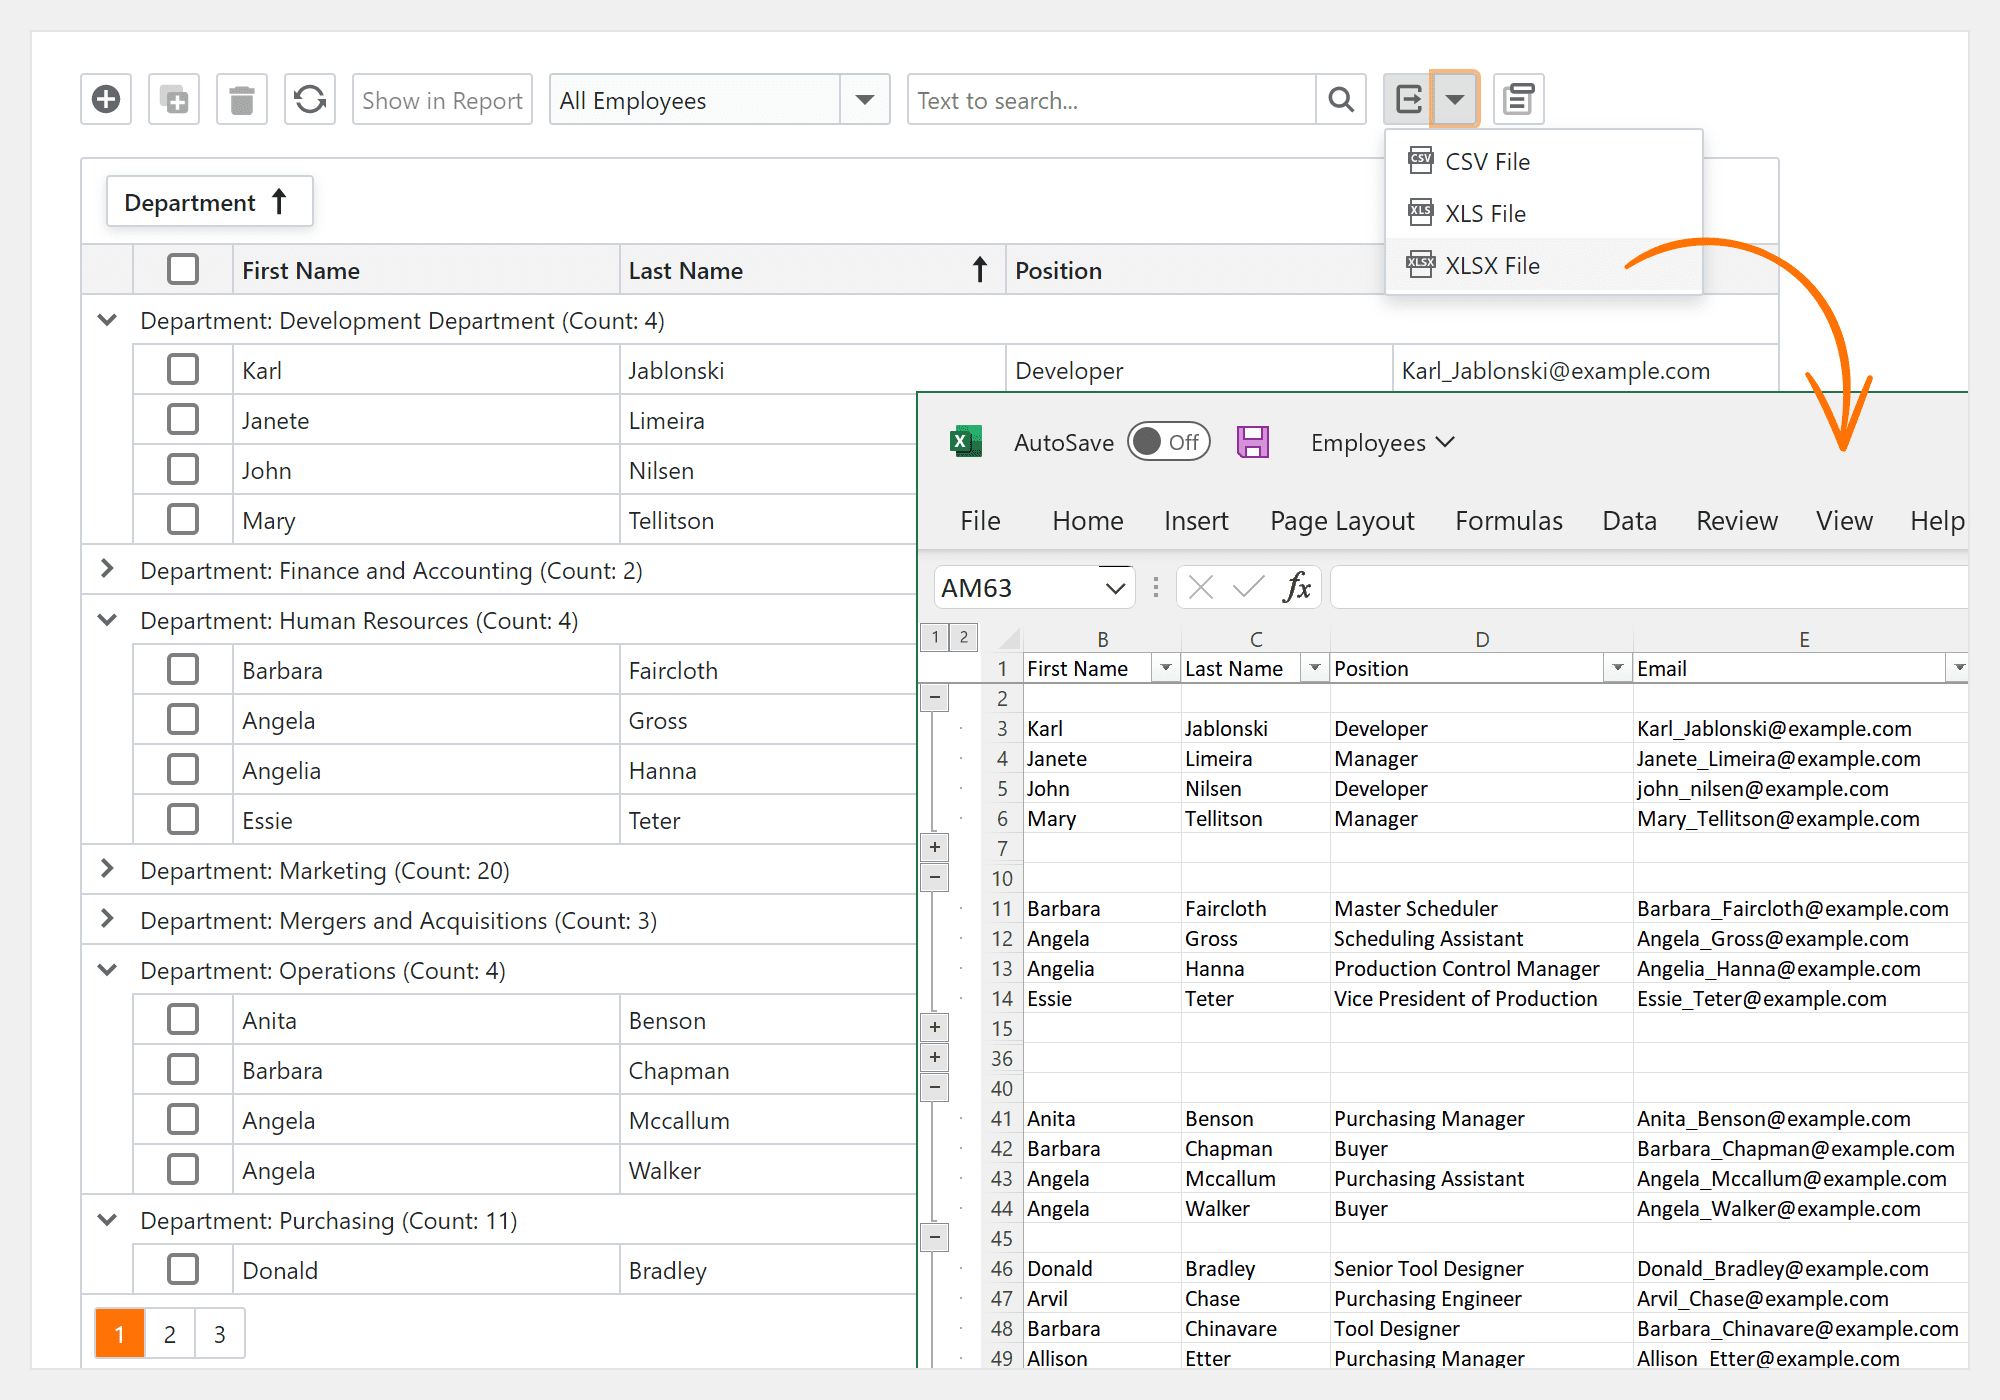Check Essie Teter's row checkbox
Viewport: 2000px width, 1400px height.
pos(183,819)
